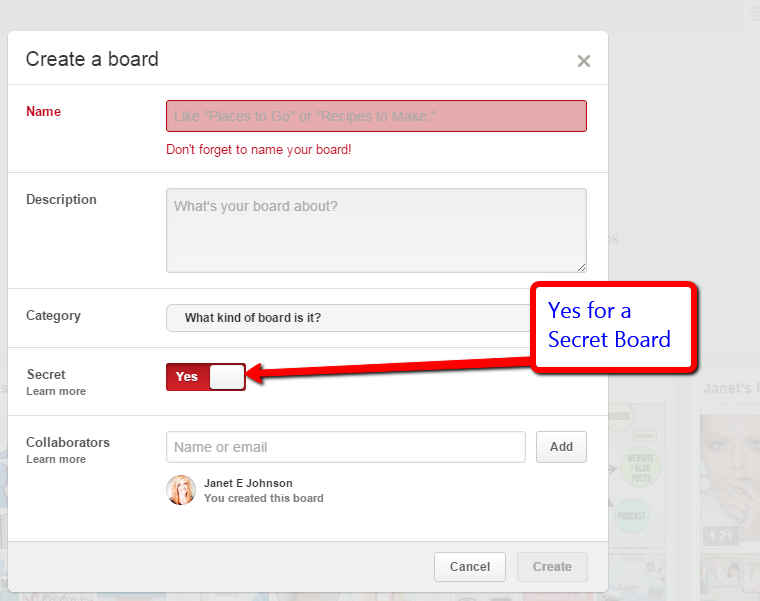Click the Create button
Screen dimensions: 760x601
point(552,567)
